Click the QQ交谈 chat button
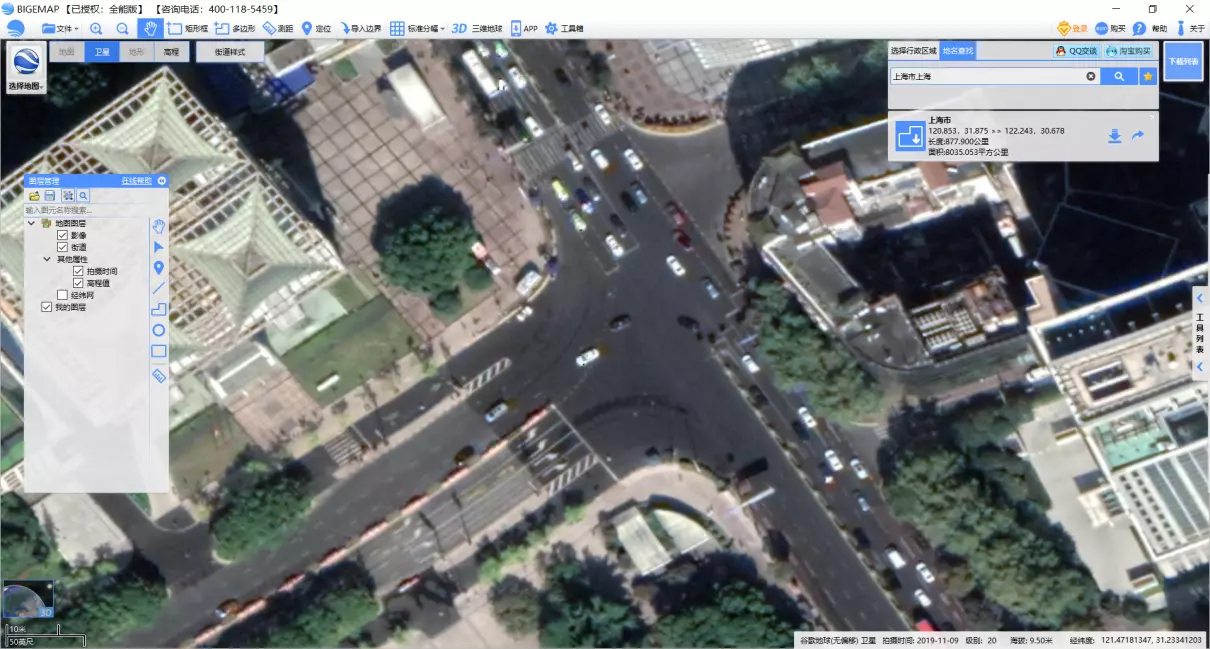 tap(1076, 50)
